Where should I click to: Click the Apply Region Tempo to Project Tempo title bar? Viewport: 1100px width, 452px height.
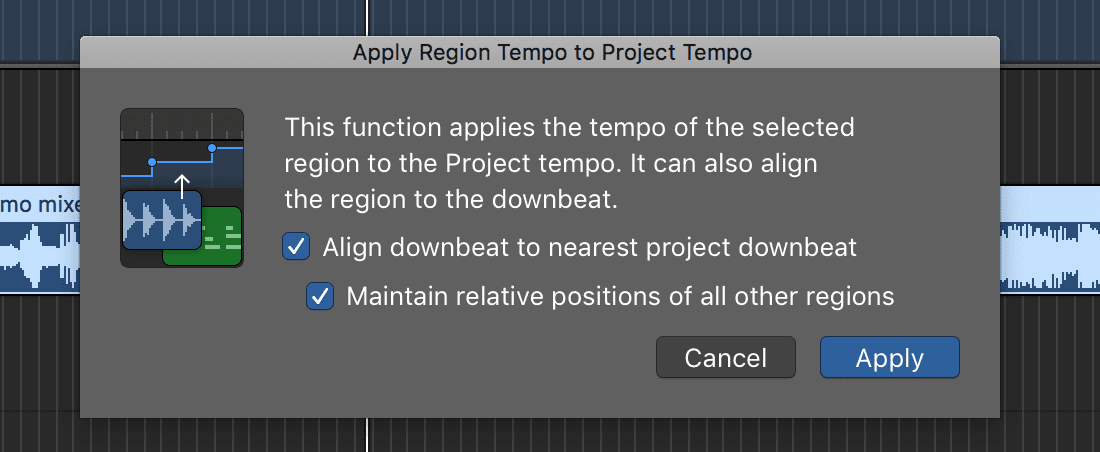tap(539, 53)
